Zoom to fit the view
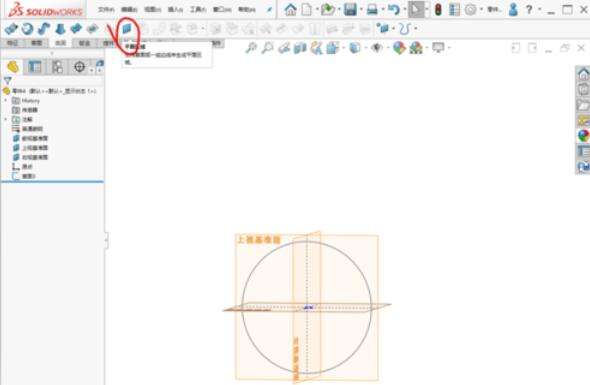Screen dimensions: 590x385 point(251,48)
